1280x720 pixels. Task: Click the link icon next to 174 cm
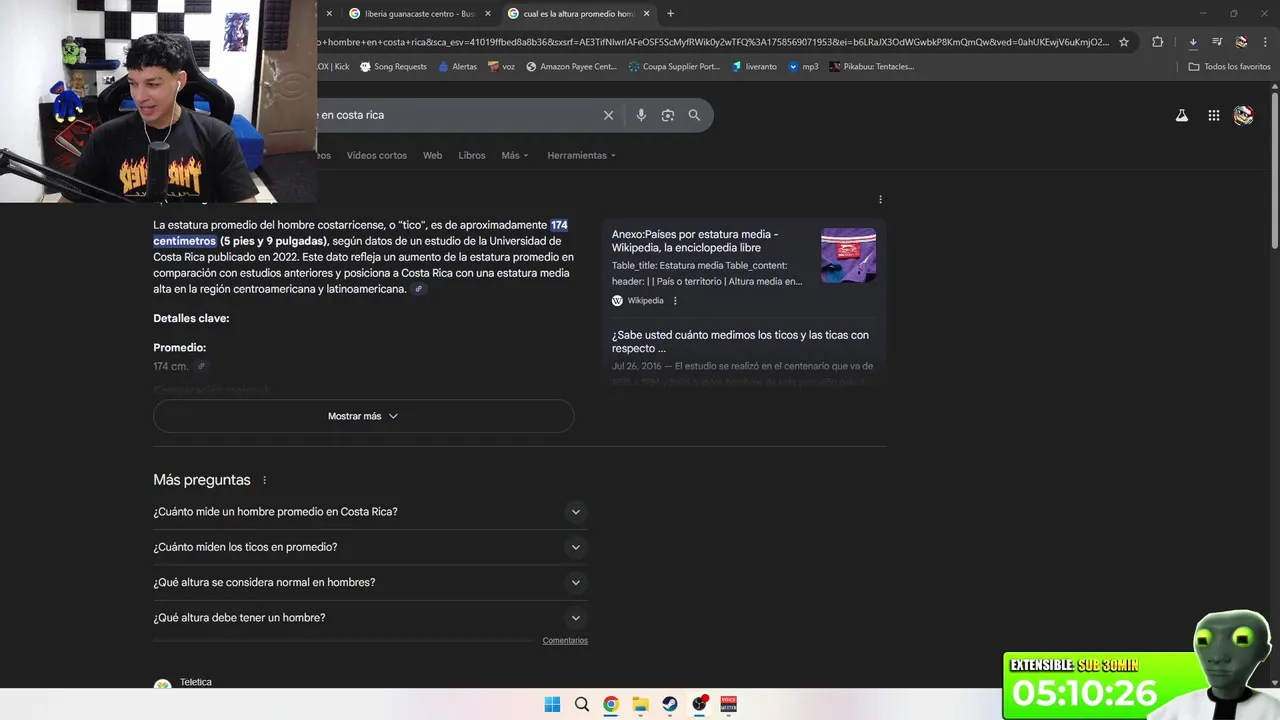tap(201, 366)
